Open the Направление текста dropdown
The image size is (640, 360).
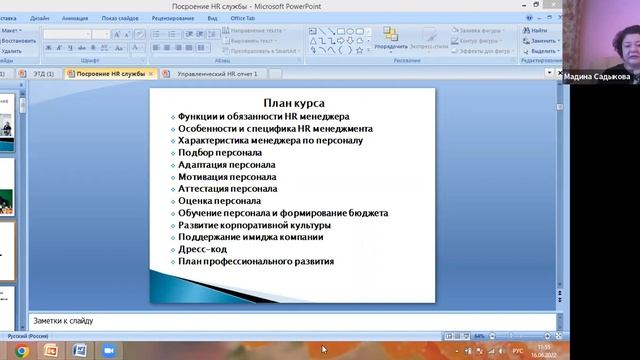(x=254, y=30)
